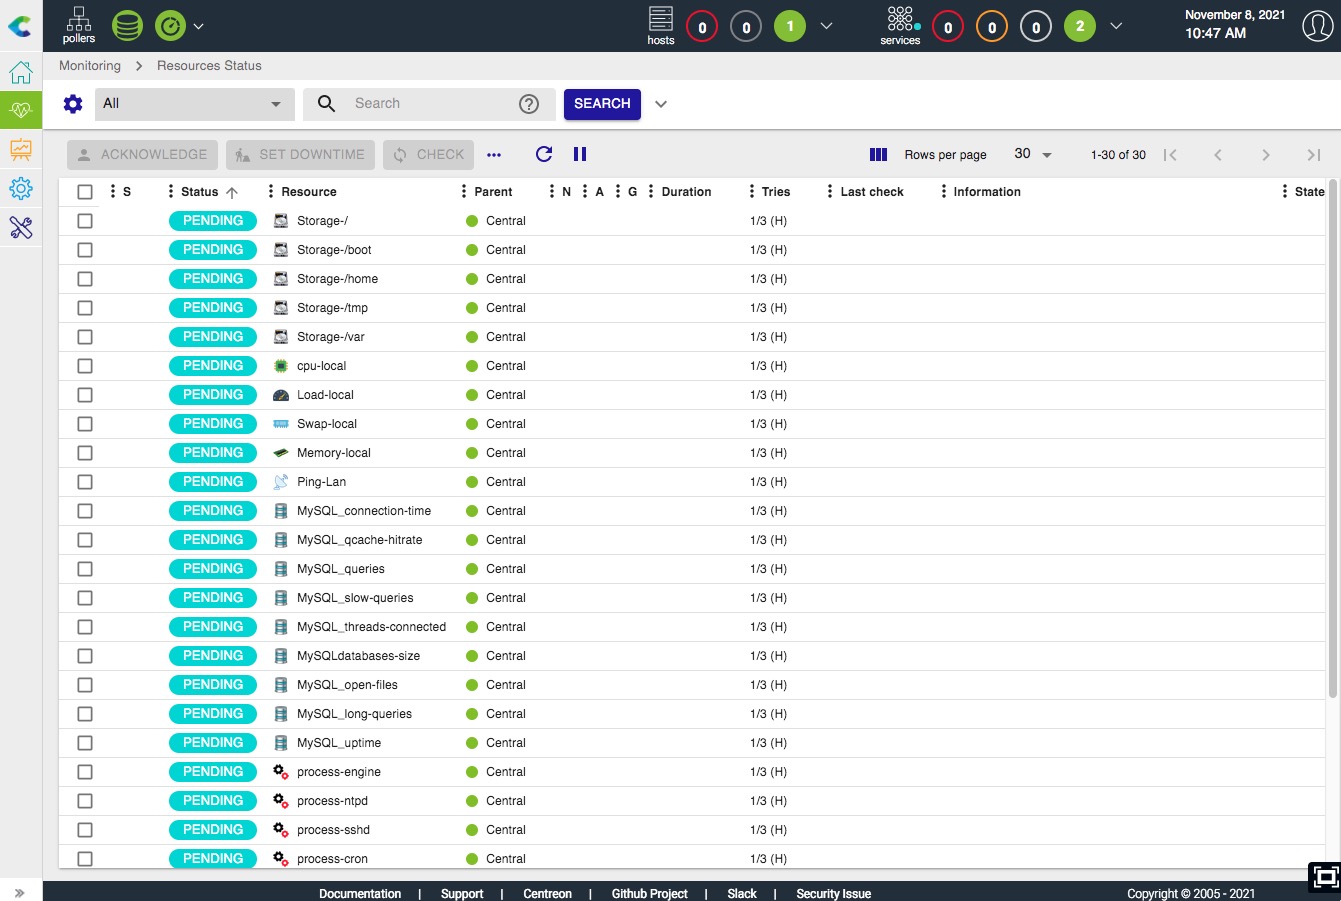Click the filter settings gear icon
1341x901 pixels.
coord(73,104)
